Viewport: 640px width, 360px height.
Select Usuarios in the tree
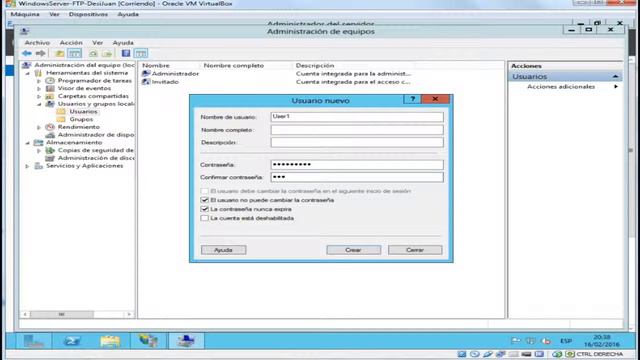(x=83, y=111)
